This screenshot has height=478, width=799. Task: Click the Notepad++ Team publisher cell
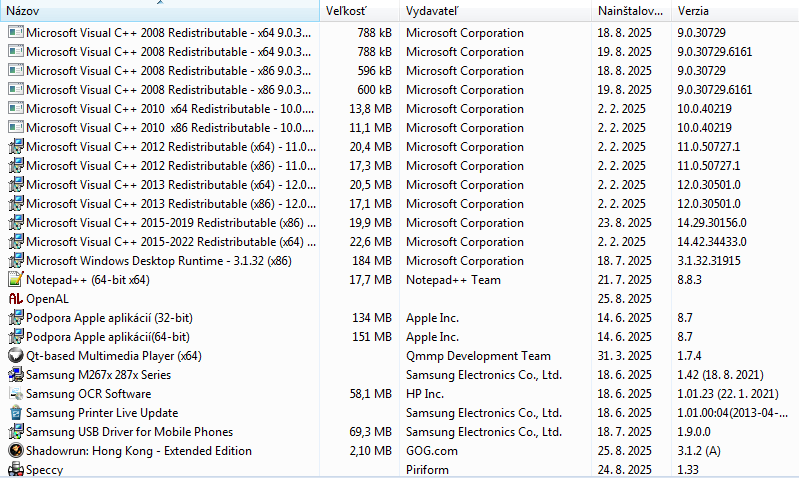[x=453, y=280]
